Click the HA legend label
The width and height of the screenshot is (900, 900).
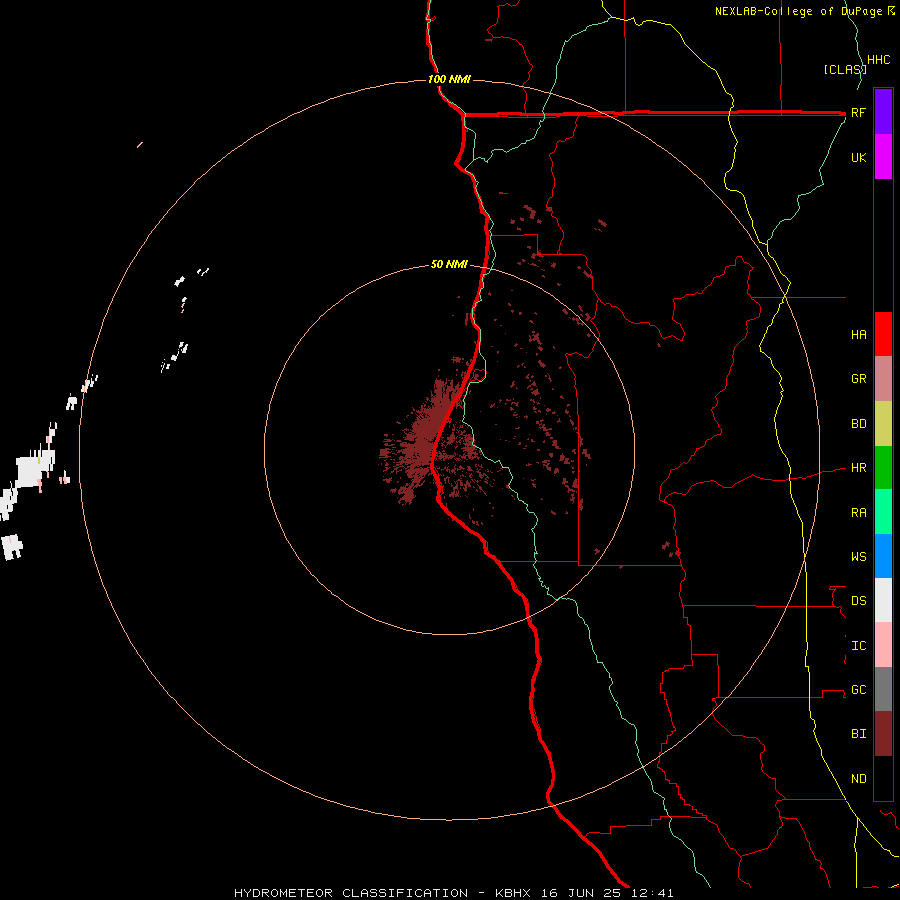tap(858, 334)
